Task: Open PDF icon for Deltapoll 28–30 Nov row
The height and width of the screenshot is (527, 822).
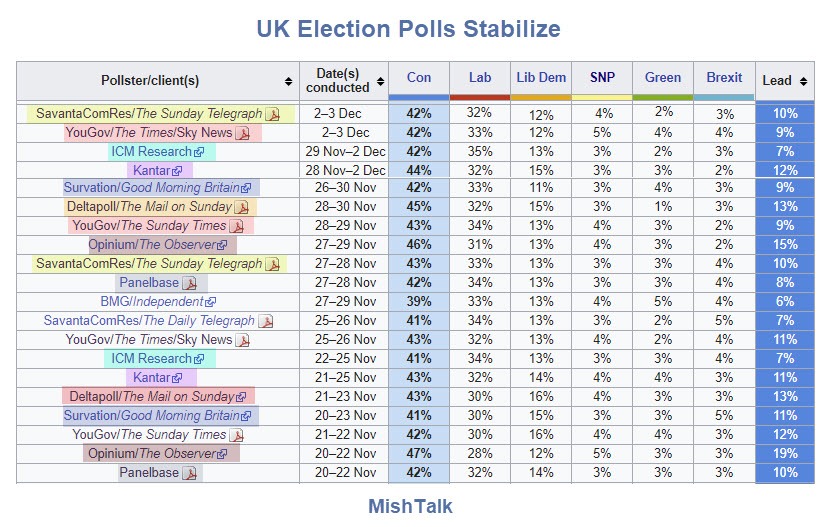Action: [x=241, y=208]
